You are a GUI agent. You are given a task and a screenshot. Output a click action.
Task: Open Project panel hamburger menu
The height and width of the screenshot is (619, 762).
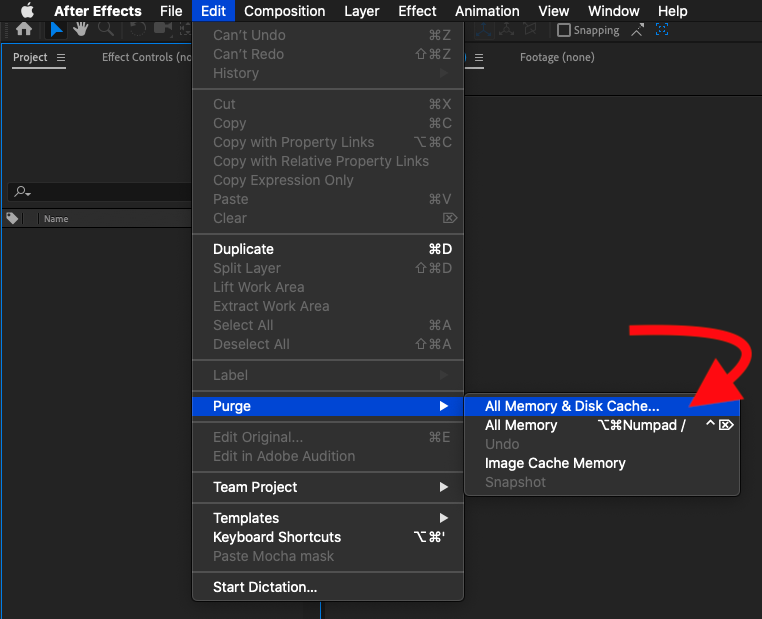coord(61,57)
